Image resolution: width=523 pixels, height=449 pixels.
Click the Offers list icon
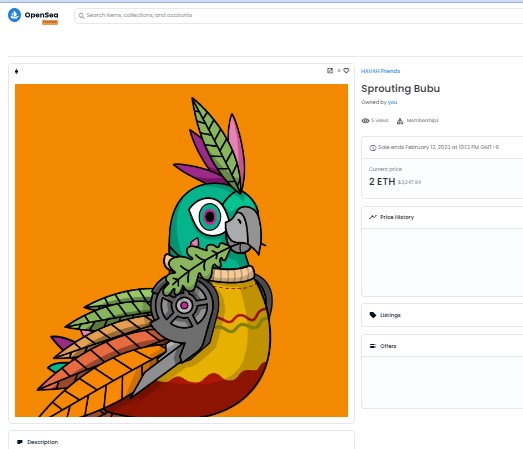pos(373,346)
